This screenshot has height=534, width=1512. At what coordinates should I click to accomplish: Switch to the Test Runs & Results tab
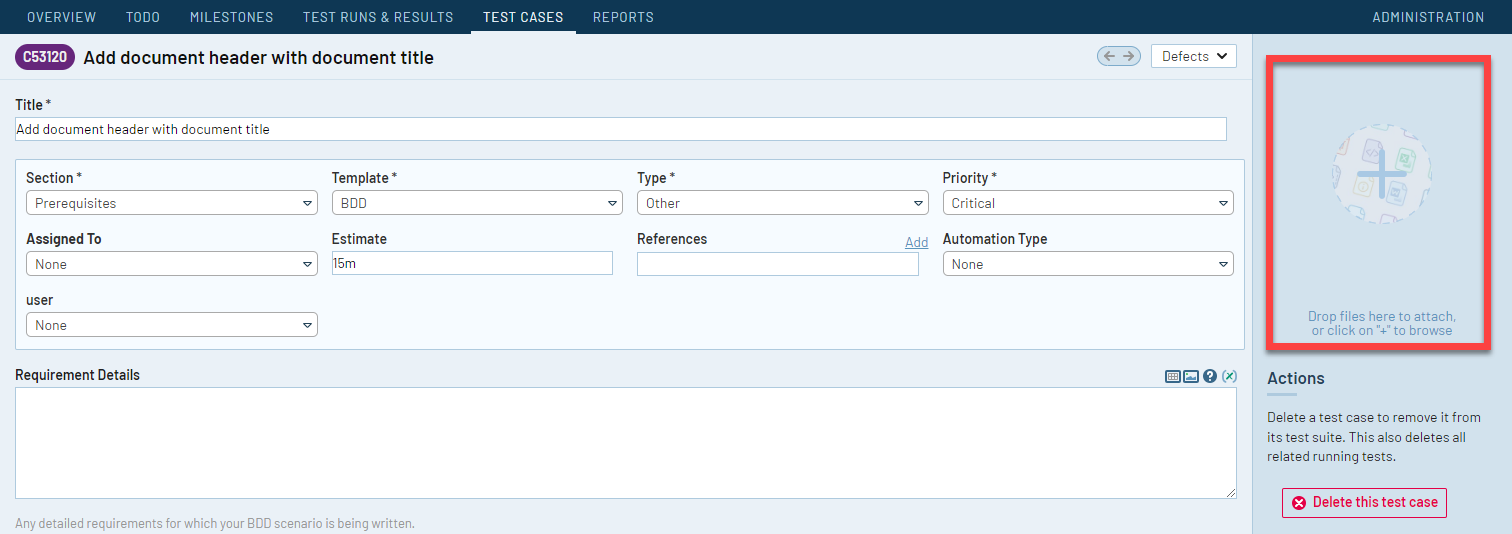(378, 17)
